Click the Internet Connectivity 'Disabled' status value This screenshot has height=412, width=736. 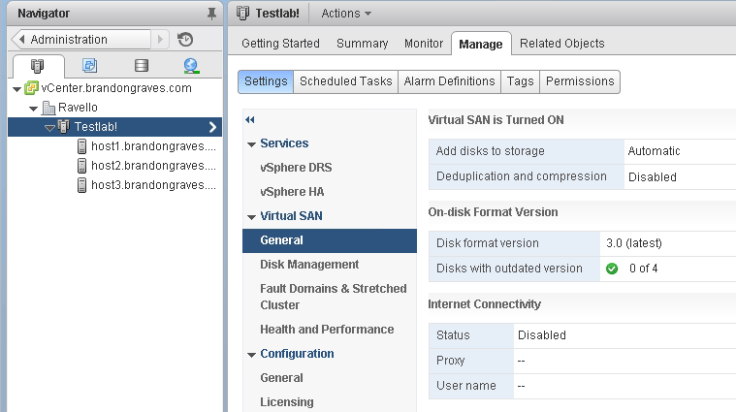coord(542,335)
